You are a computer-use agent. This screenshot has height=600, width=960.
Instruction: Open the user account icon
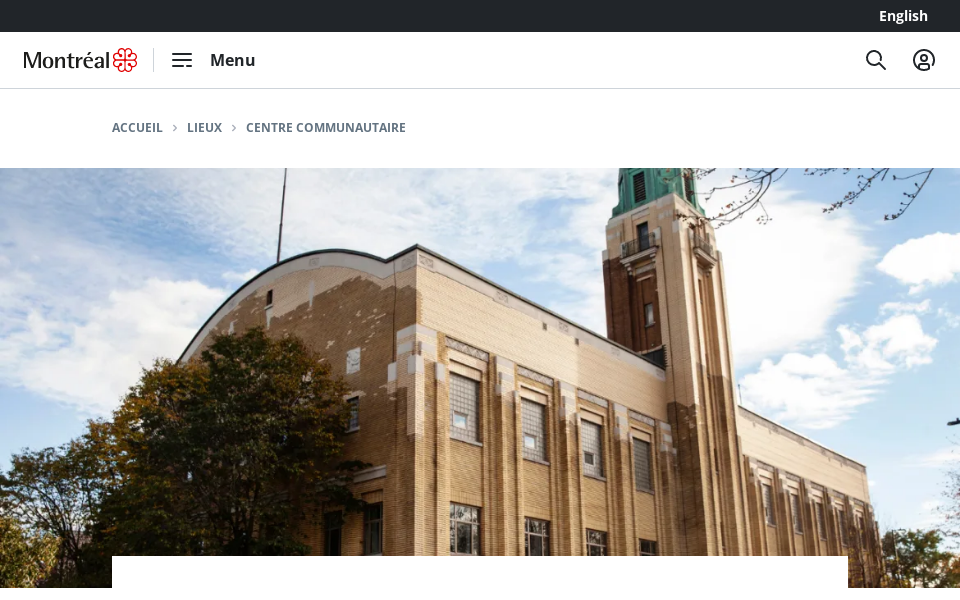(924, 60)
